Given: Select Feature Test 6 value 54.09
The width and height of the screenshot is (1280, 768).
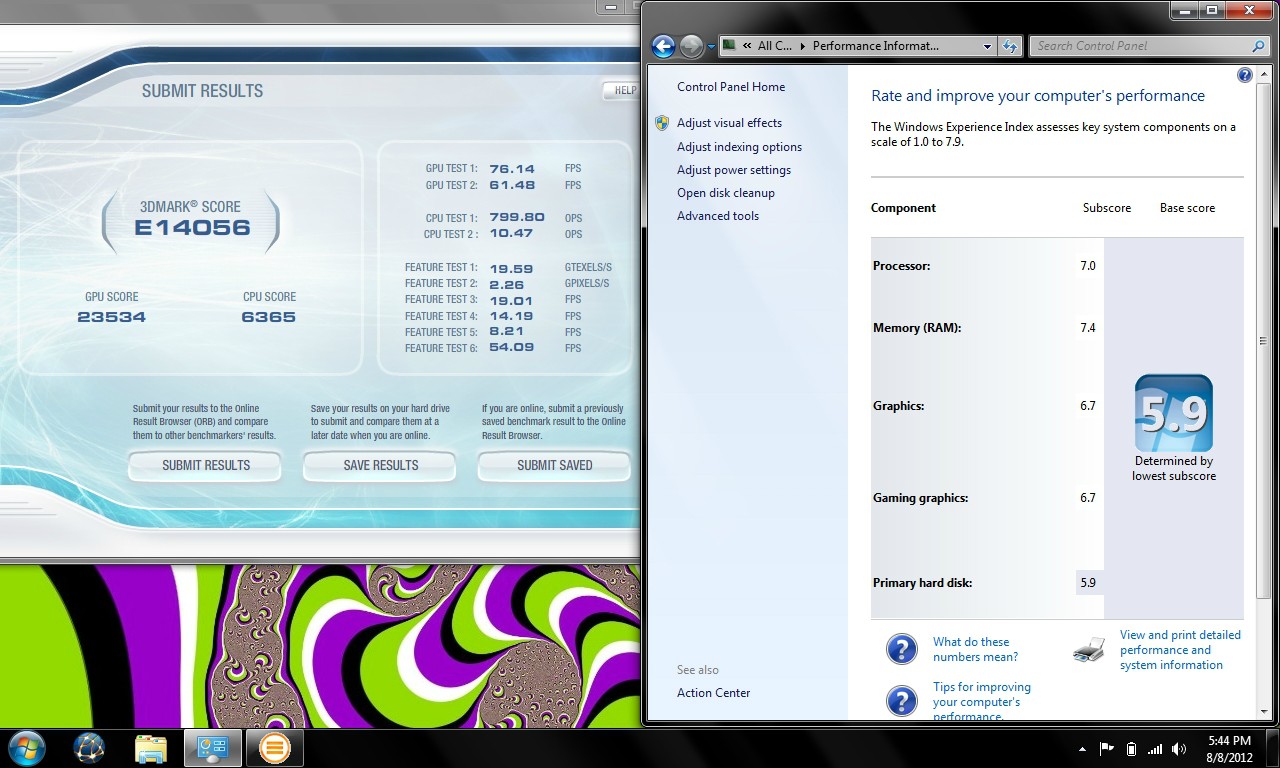Looking at the screenshot, I should (512, 348).
